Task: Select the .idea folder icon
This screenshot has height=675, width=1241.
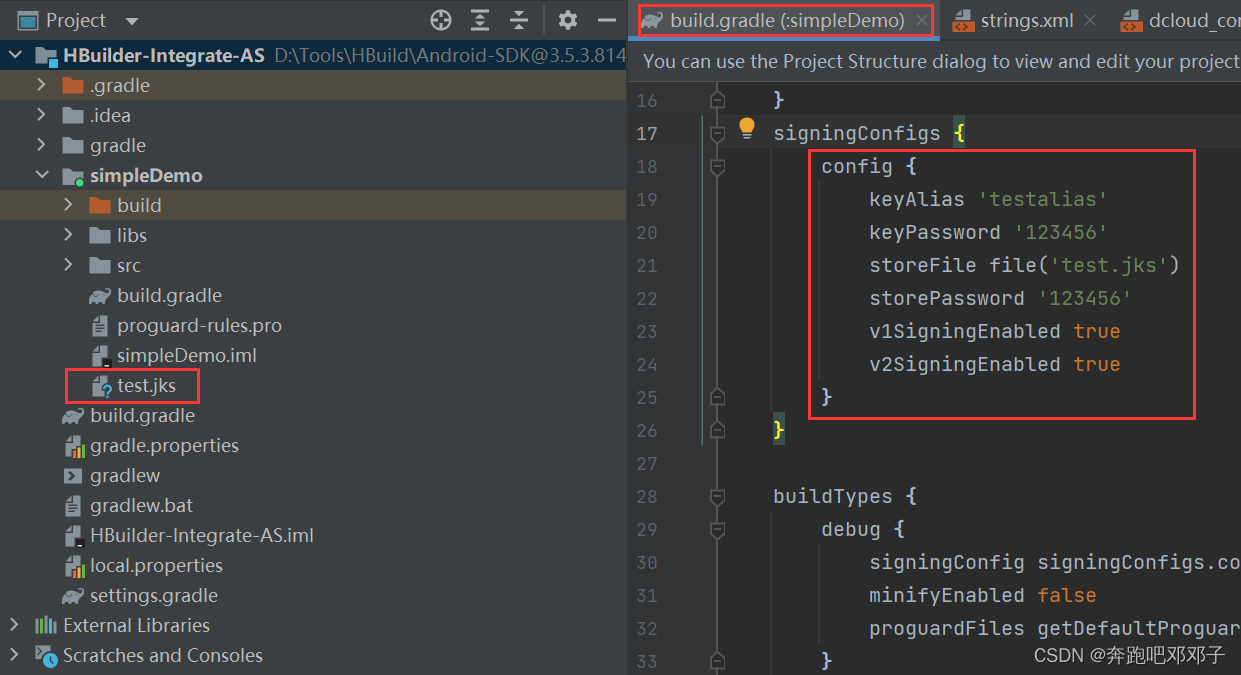Action: pyautogui.click(x=72, y=115)
